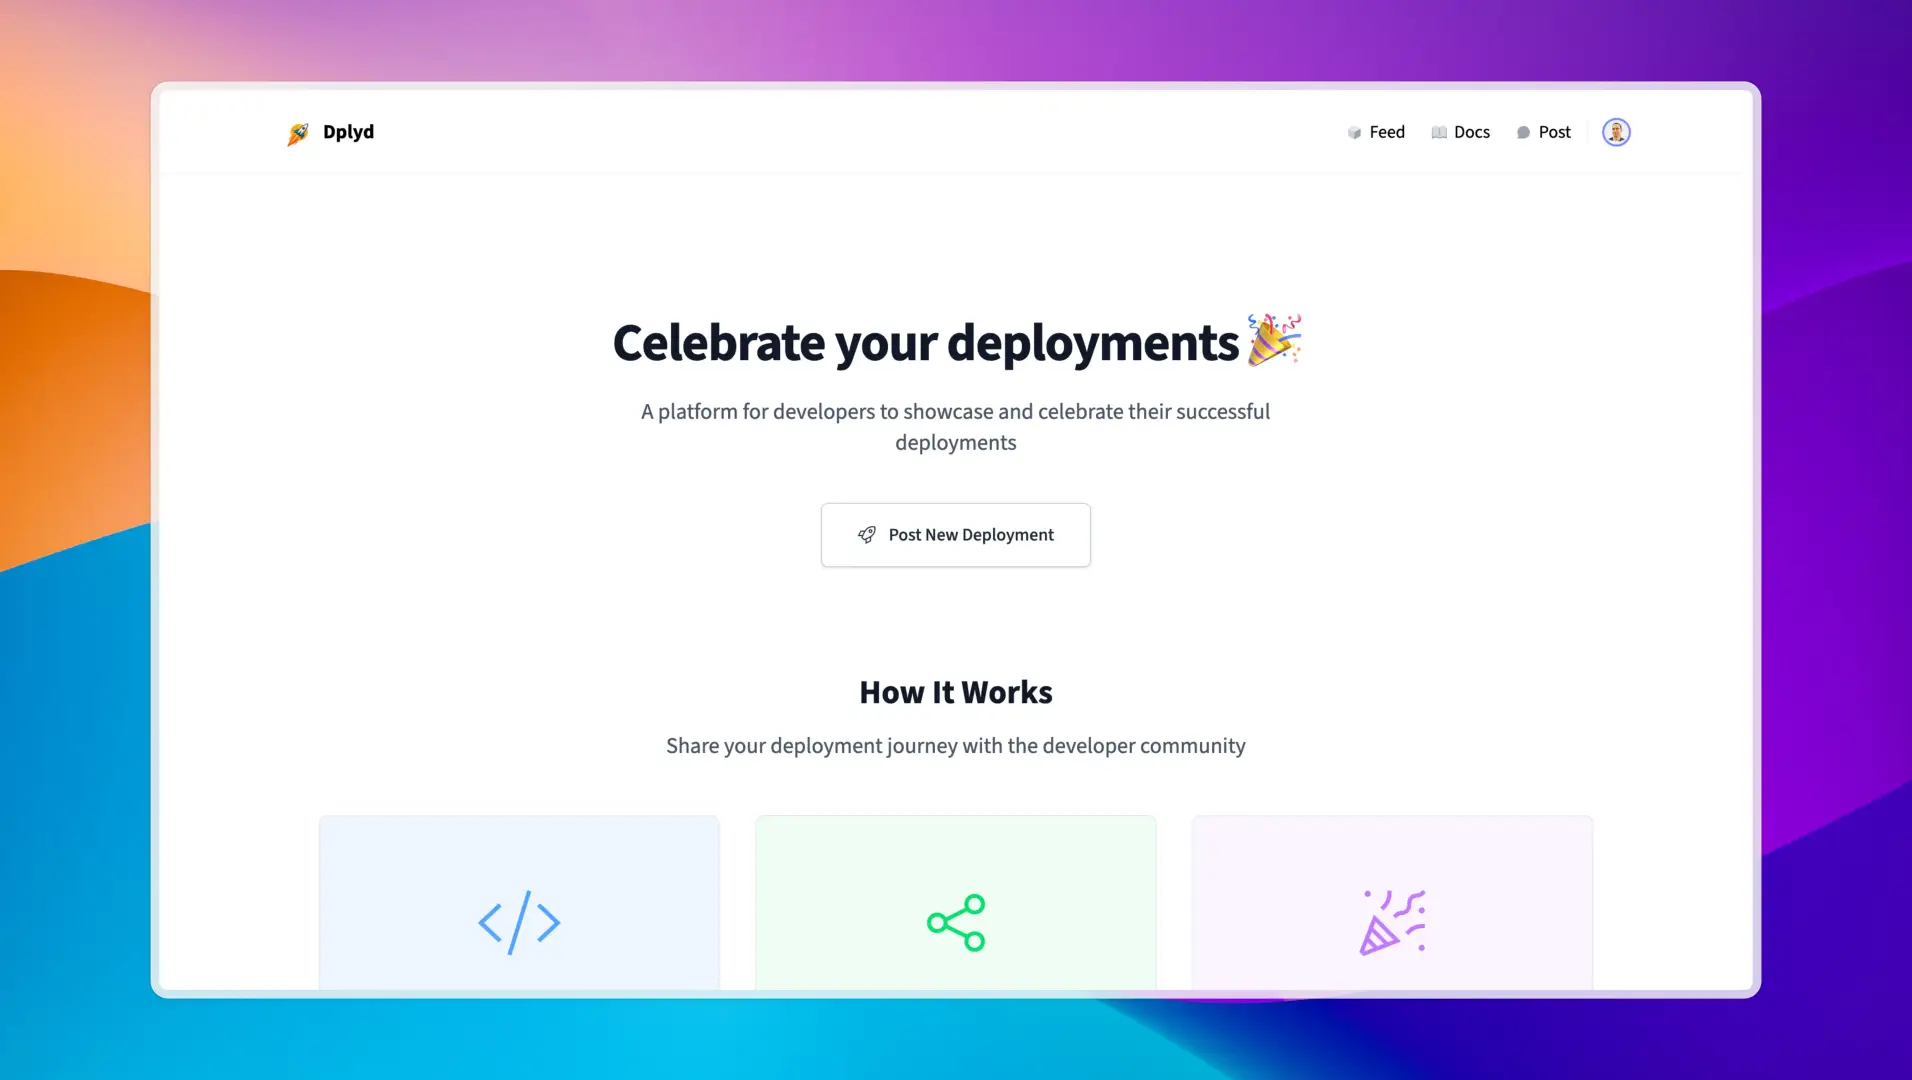
Task: Click the Dplyd brand name
Action: pyautogui.click(x=348, y=132)
